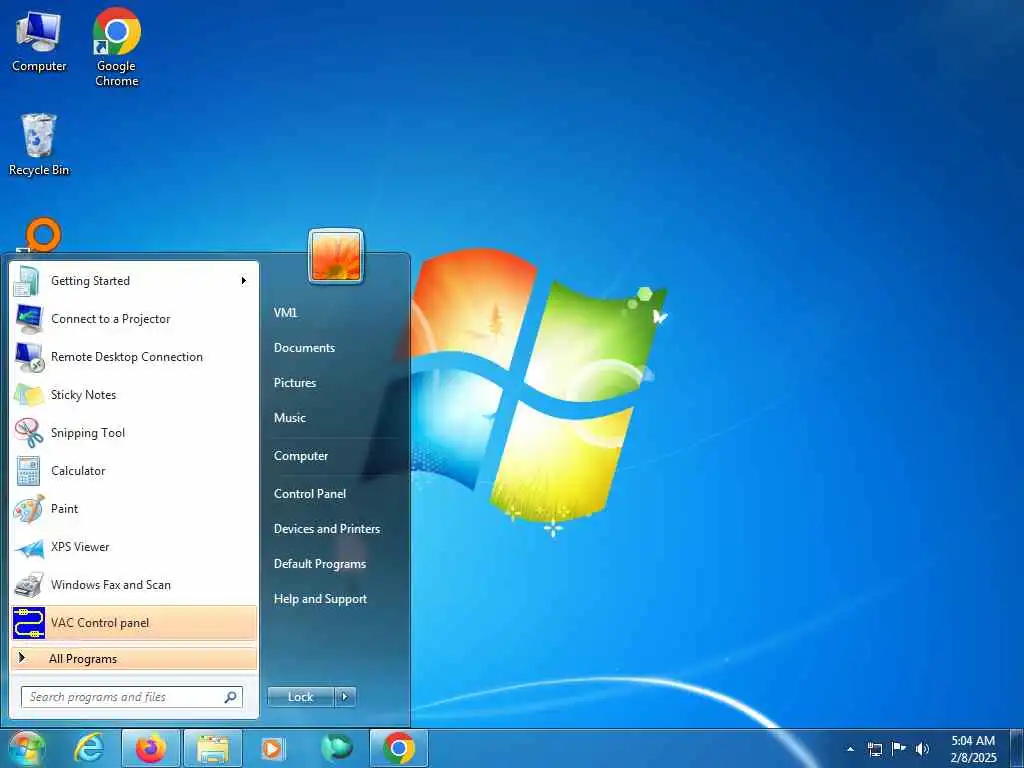Open Control Panel from Start menu
The width and height of the screenshot is (1024, 768).
tap(310, 494)
